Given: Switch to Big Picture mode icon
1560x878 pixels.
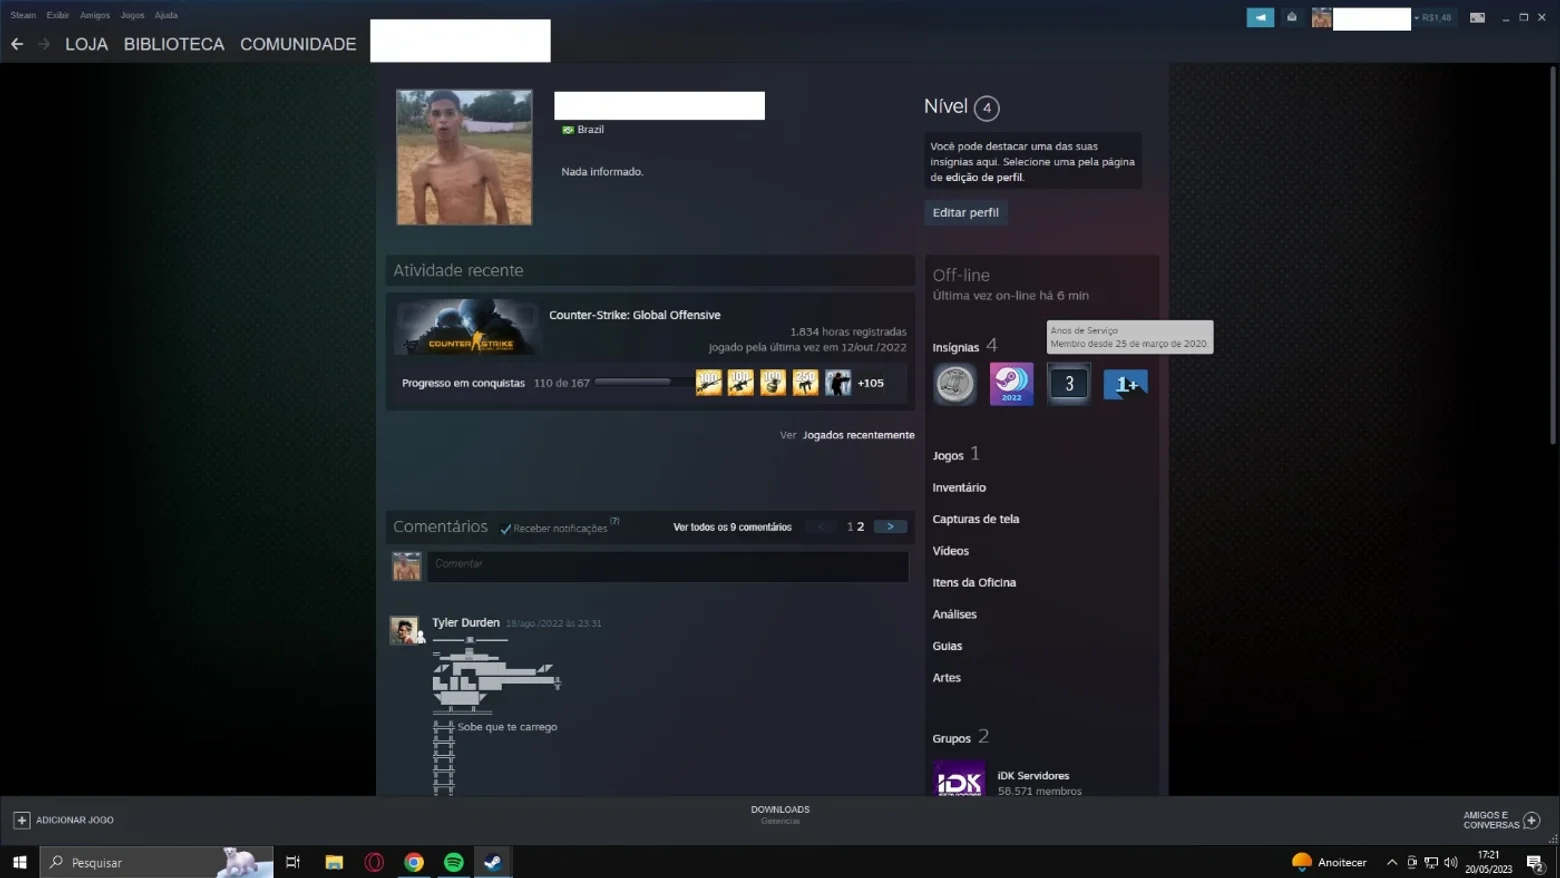Looking at the screenshot, I should [x=1477, y=17].
